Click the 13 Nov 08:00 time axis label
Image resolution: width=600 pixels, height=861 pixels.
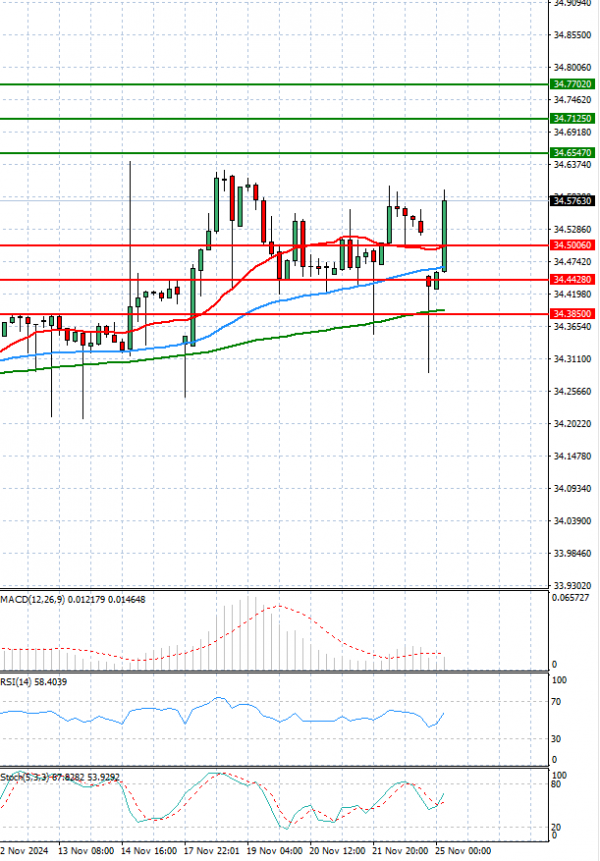[86, 851]
